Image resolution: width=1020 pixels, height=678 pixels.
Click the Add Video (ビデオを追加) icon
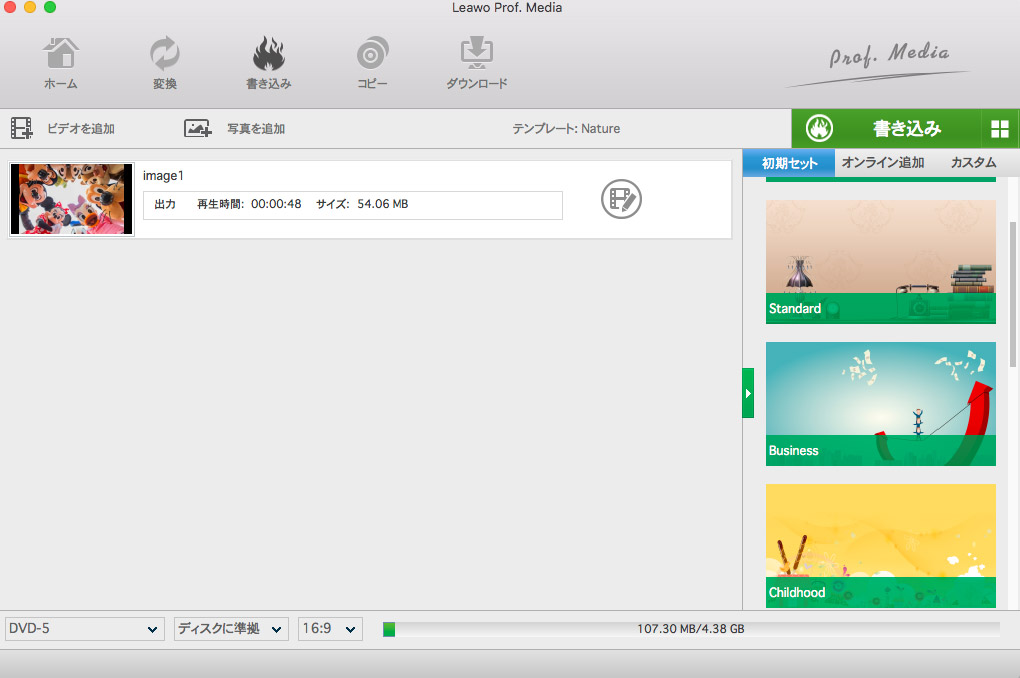(x=22, y=128)
